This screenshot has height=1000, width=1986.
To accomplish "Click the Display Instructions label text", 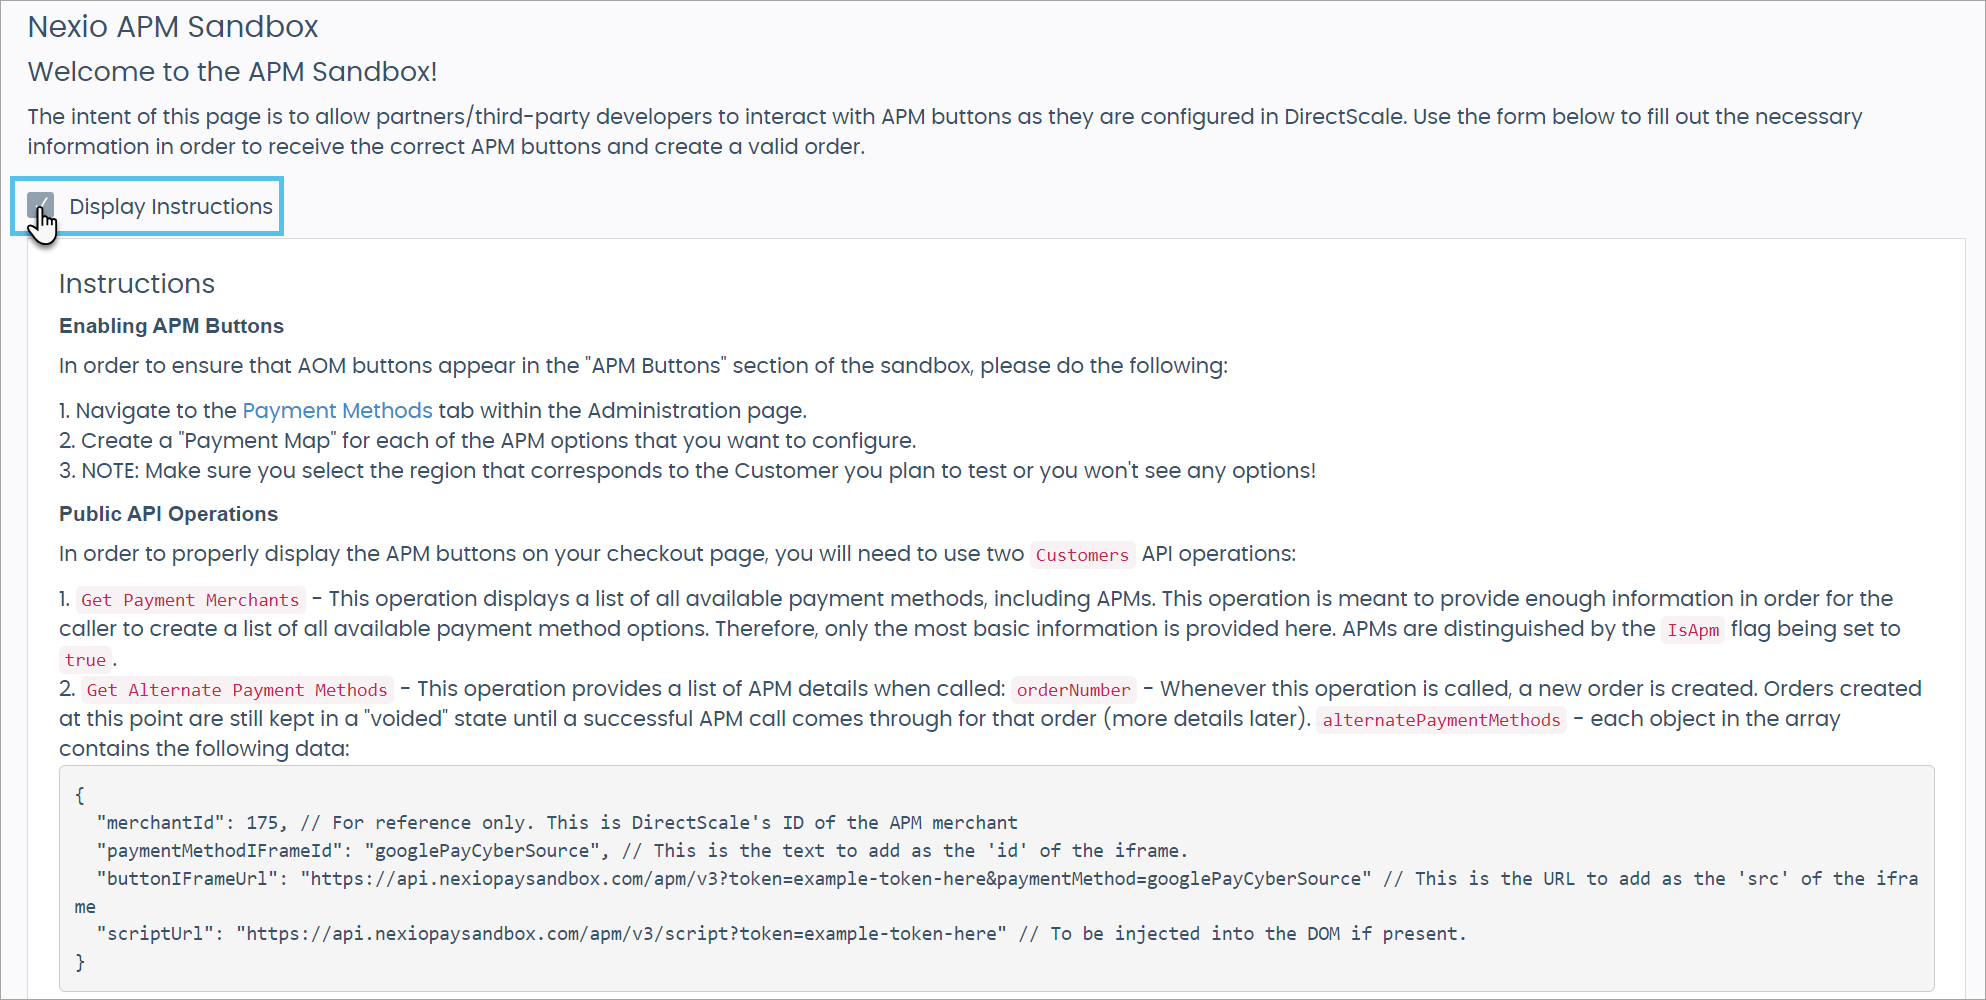I will point(170,207).
